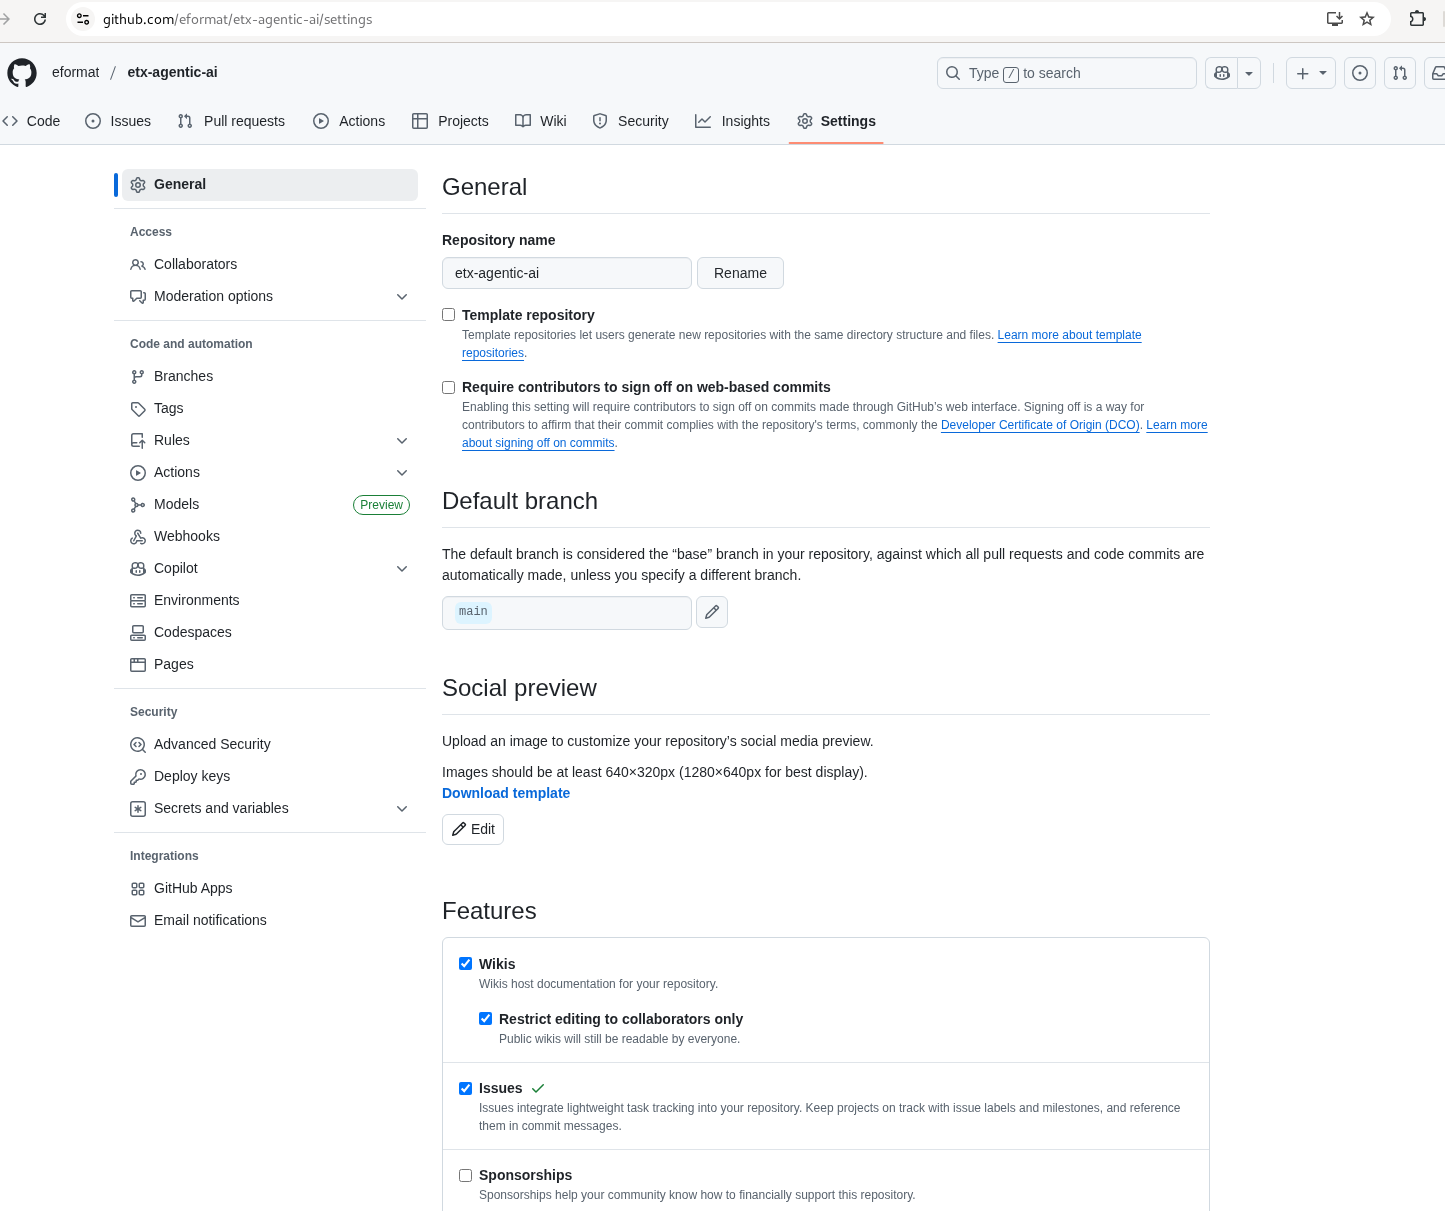Screen dimensions: 1445x1211
Task: Open the Wiki tab
Action: point(541,121)
